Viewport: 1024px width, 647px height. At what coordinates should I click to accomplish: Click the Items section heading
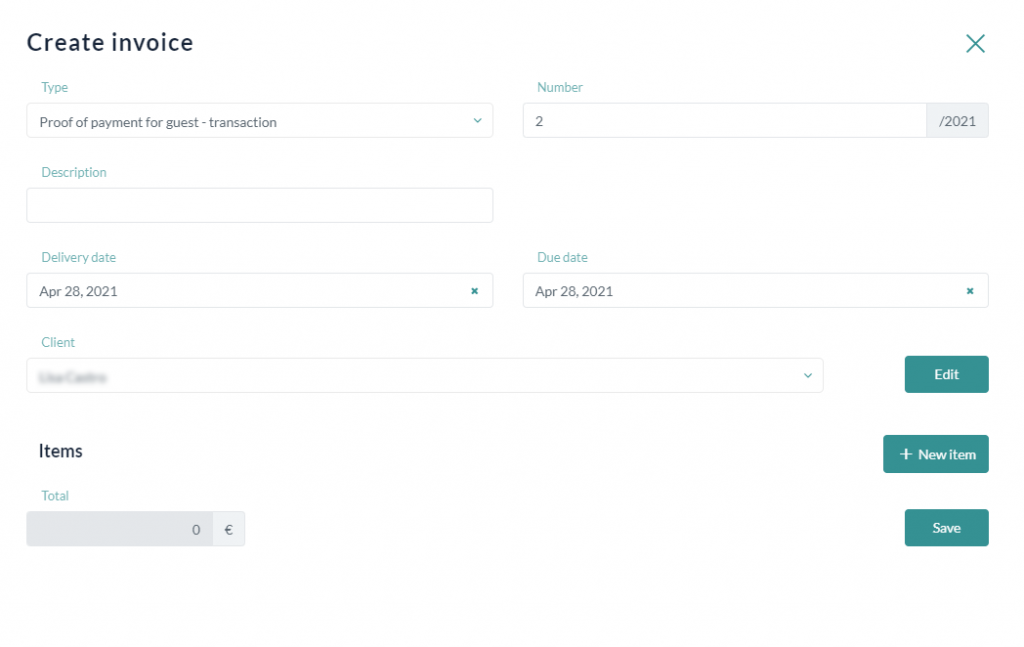pyautogui.click(x=60, y=451)
